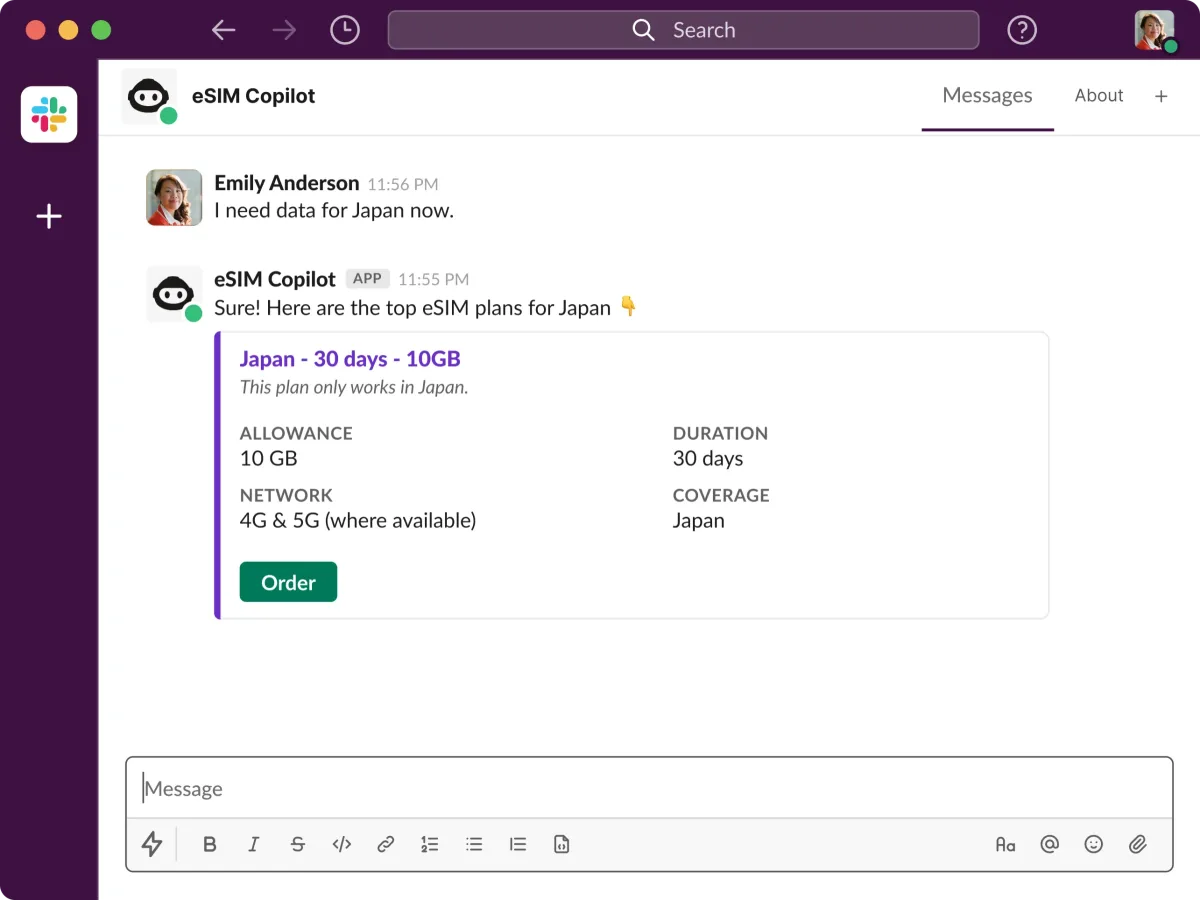Click the "10 GB" allowance value
1200x900 pixels.
click(269, 459)
